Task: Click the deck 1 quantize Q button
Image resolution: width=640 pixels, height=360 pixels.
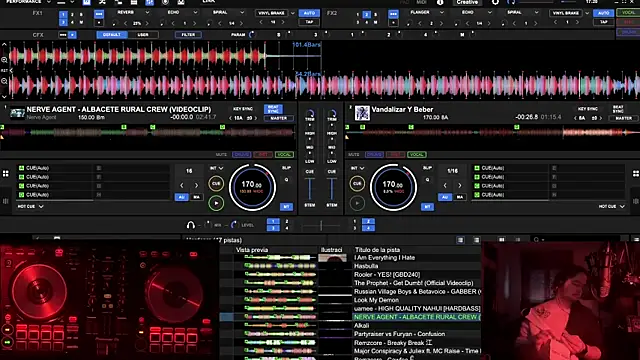Action: coord(287,180)
